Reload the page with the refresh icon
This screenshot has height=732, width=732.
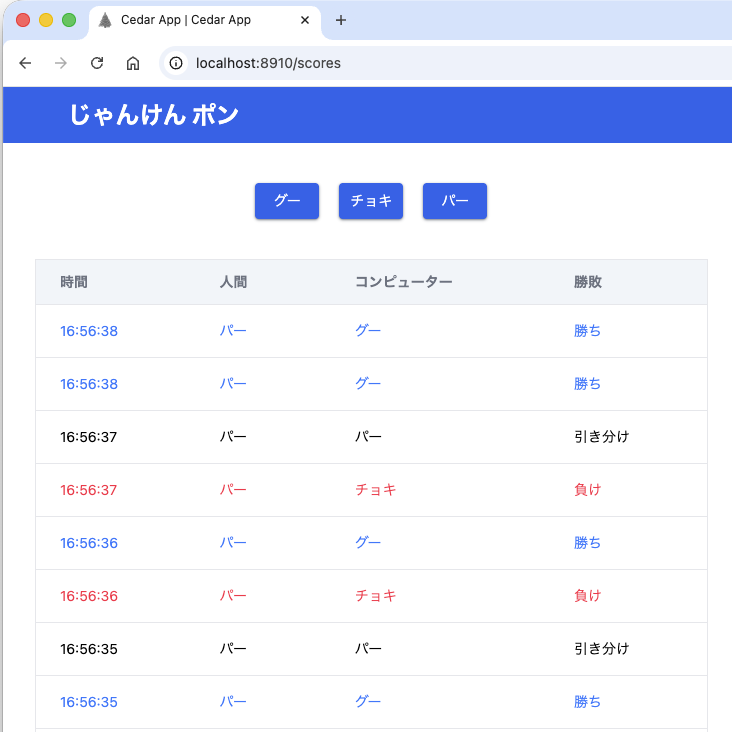[x=97, y=63]
